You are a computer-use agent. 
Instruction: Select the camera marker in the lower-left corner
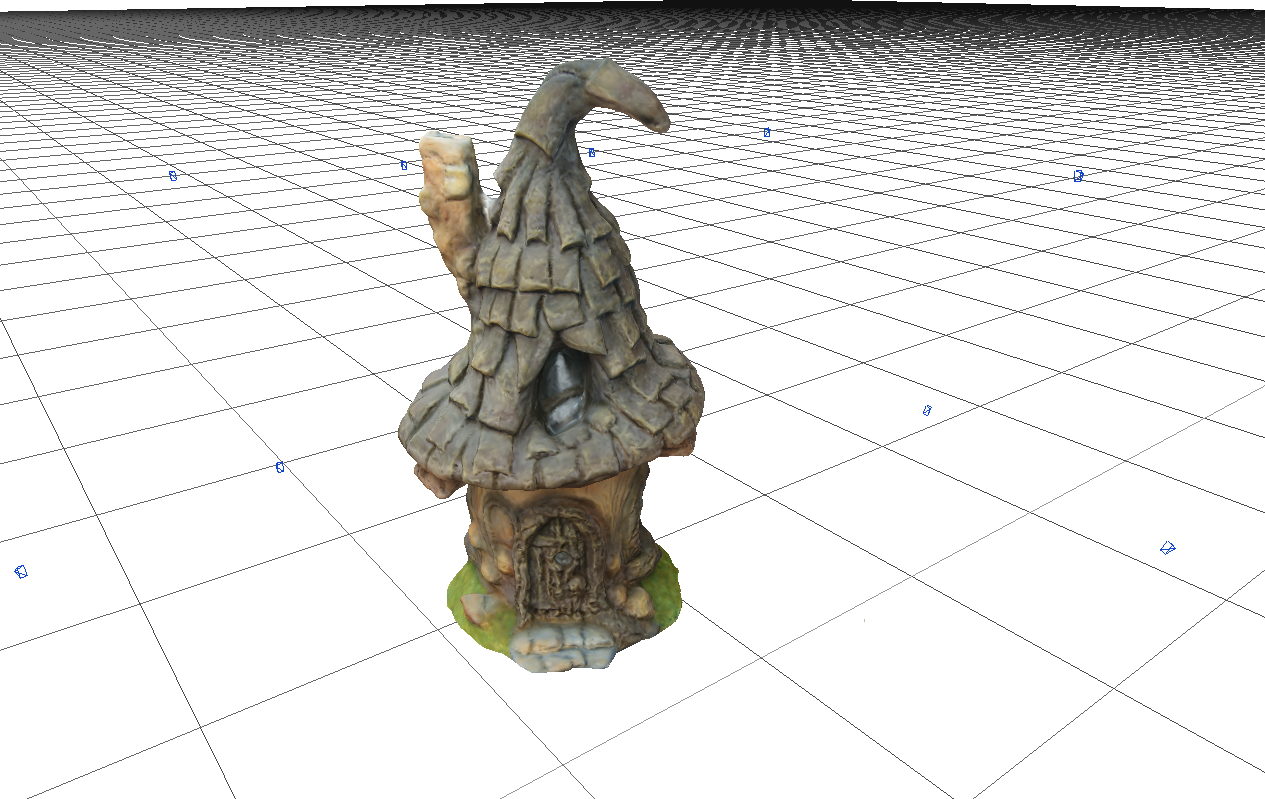coord(21,571)
